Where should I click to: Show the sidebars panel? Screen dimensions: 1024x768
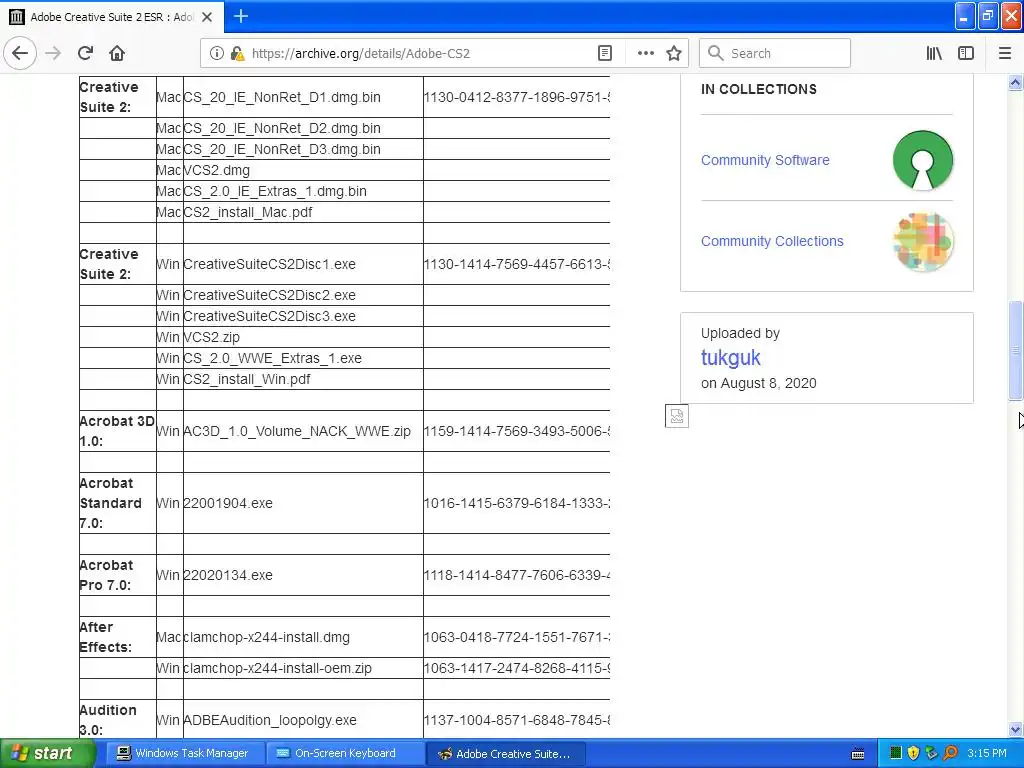pos(966,53)
